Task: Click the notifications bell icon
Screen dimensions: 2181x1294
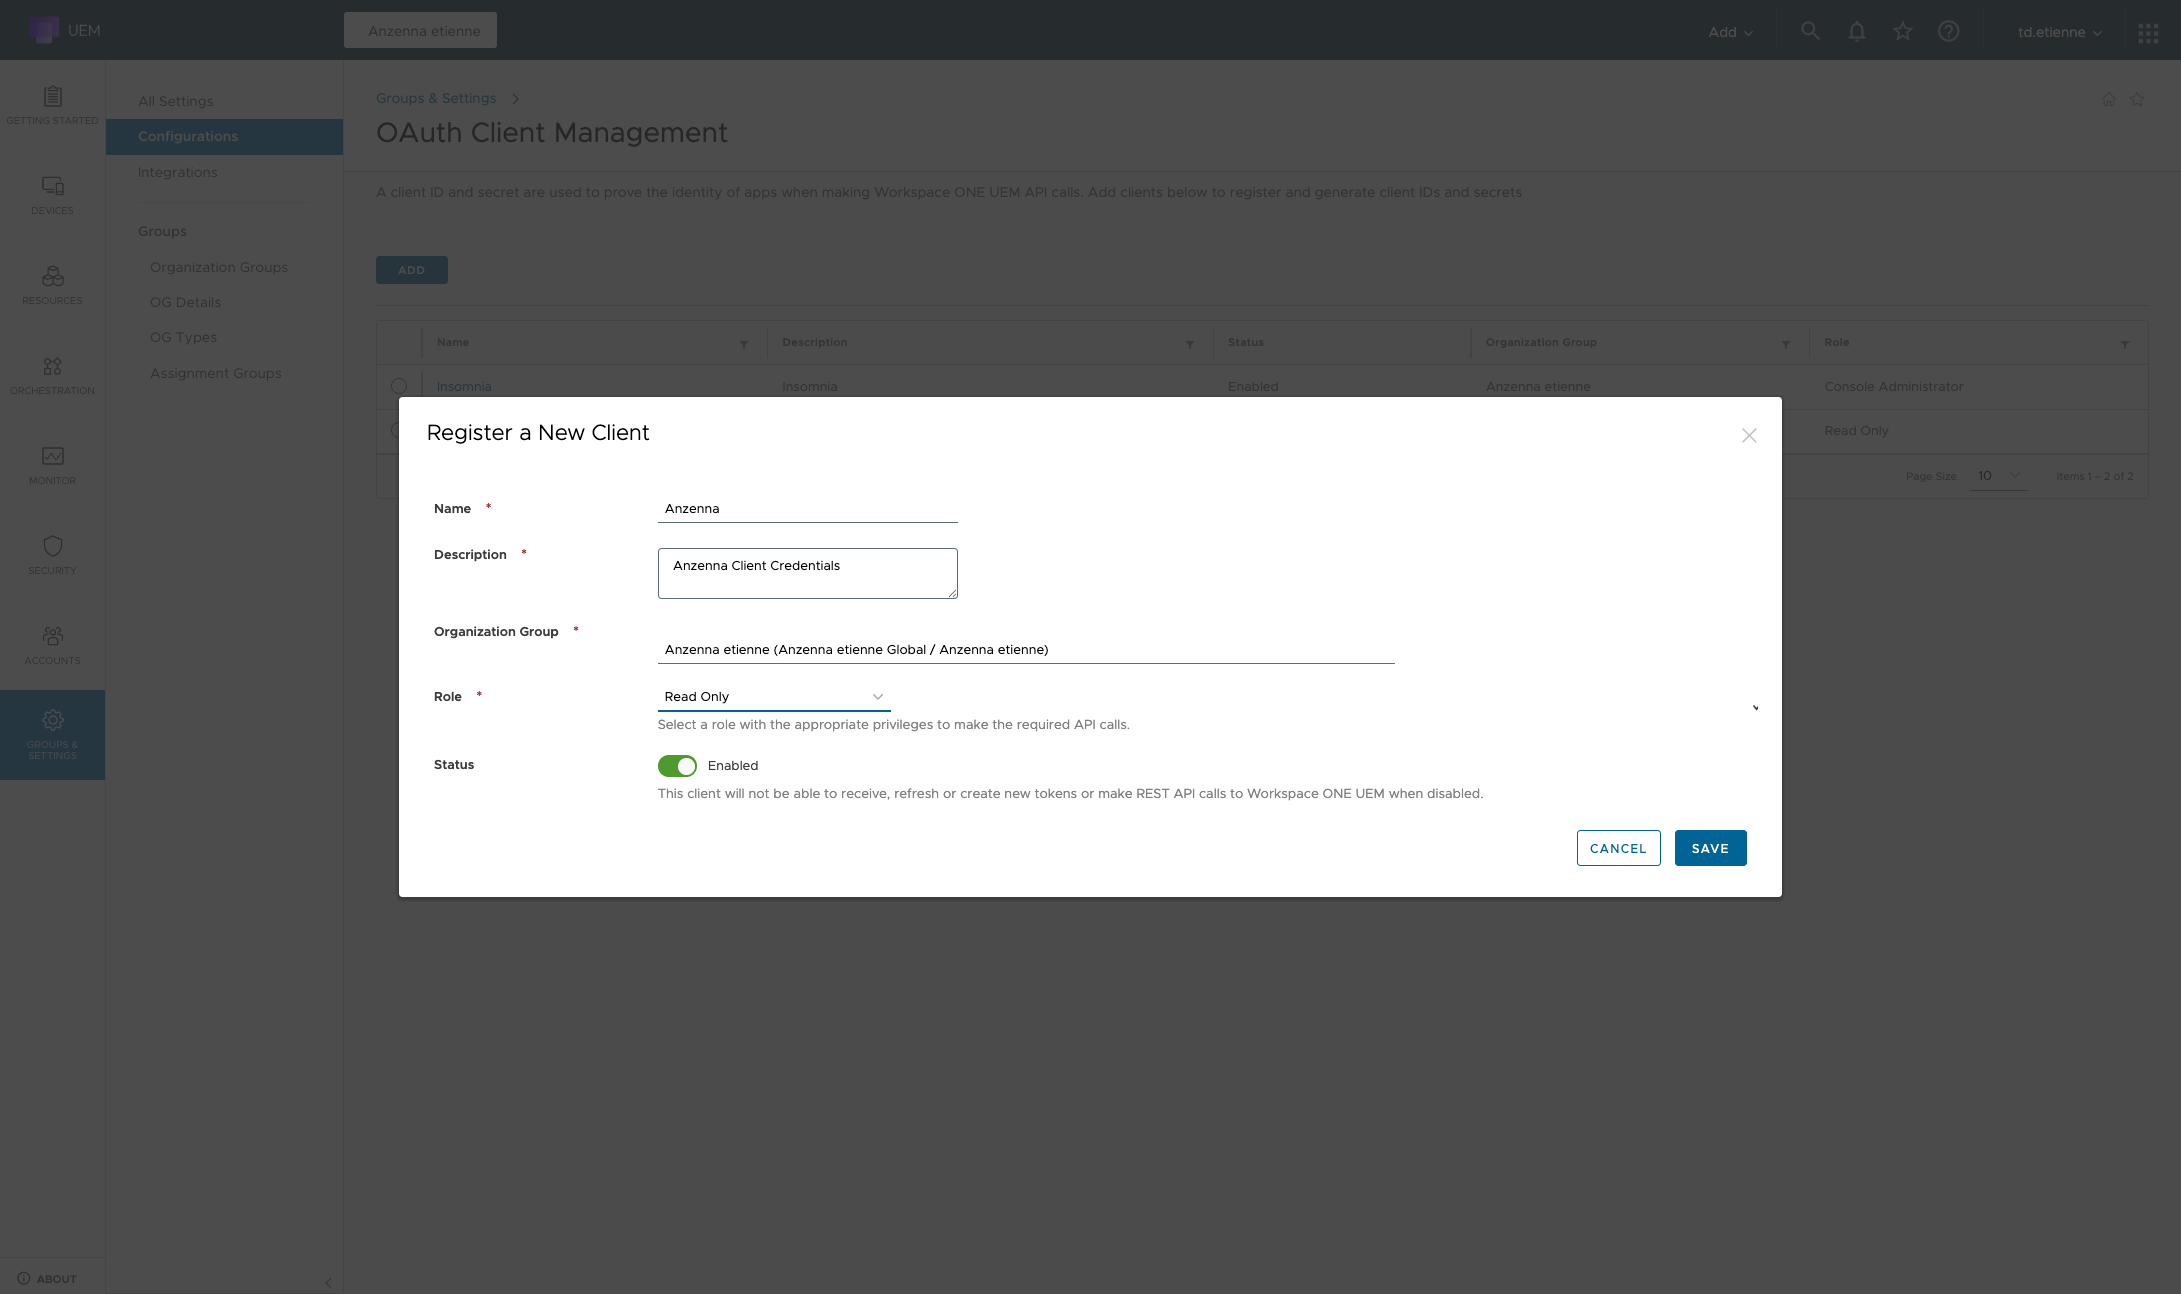Action: point(1857,31)
